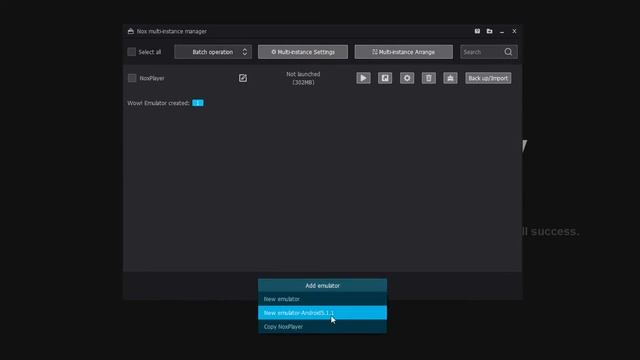Select New emulator-Android5.1.1 option

click(322, 313)
